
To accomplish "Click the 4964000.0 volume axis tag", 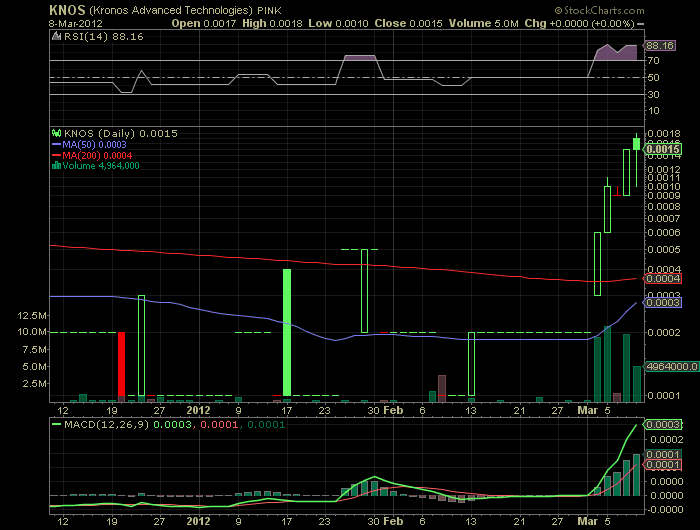I will pyautogui.click(x=664, y=366).
